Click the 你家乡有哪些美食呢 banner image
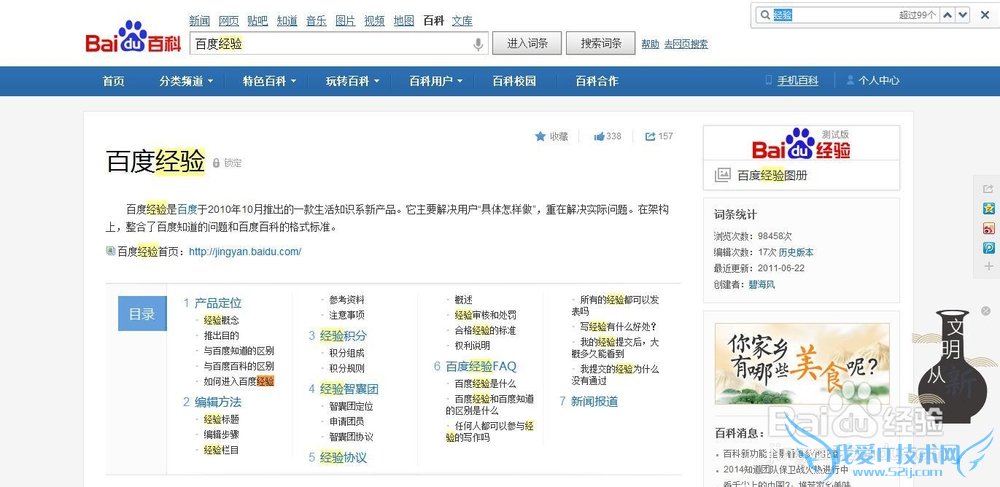The height and width of the screenshot is (487, 1000). click(802, 364)
